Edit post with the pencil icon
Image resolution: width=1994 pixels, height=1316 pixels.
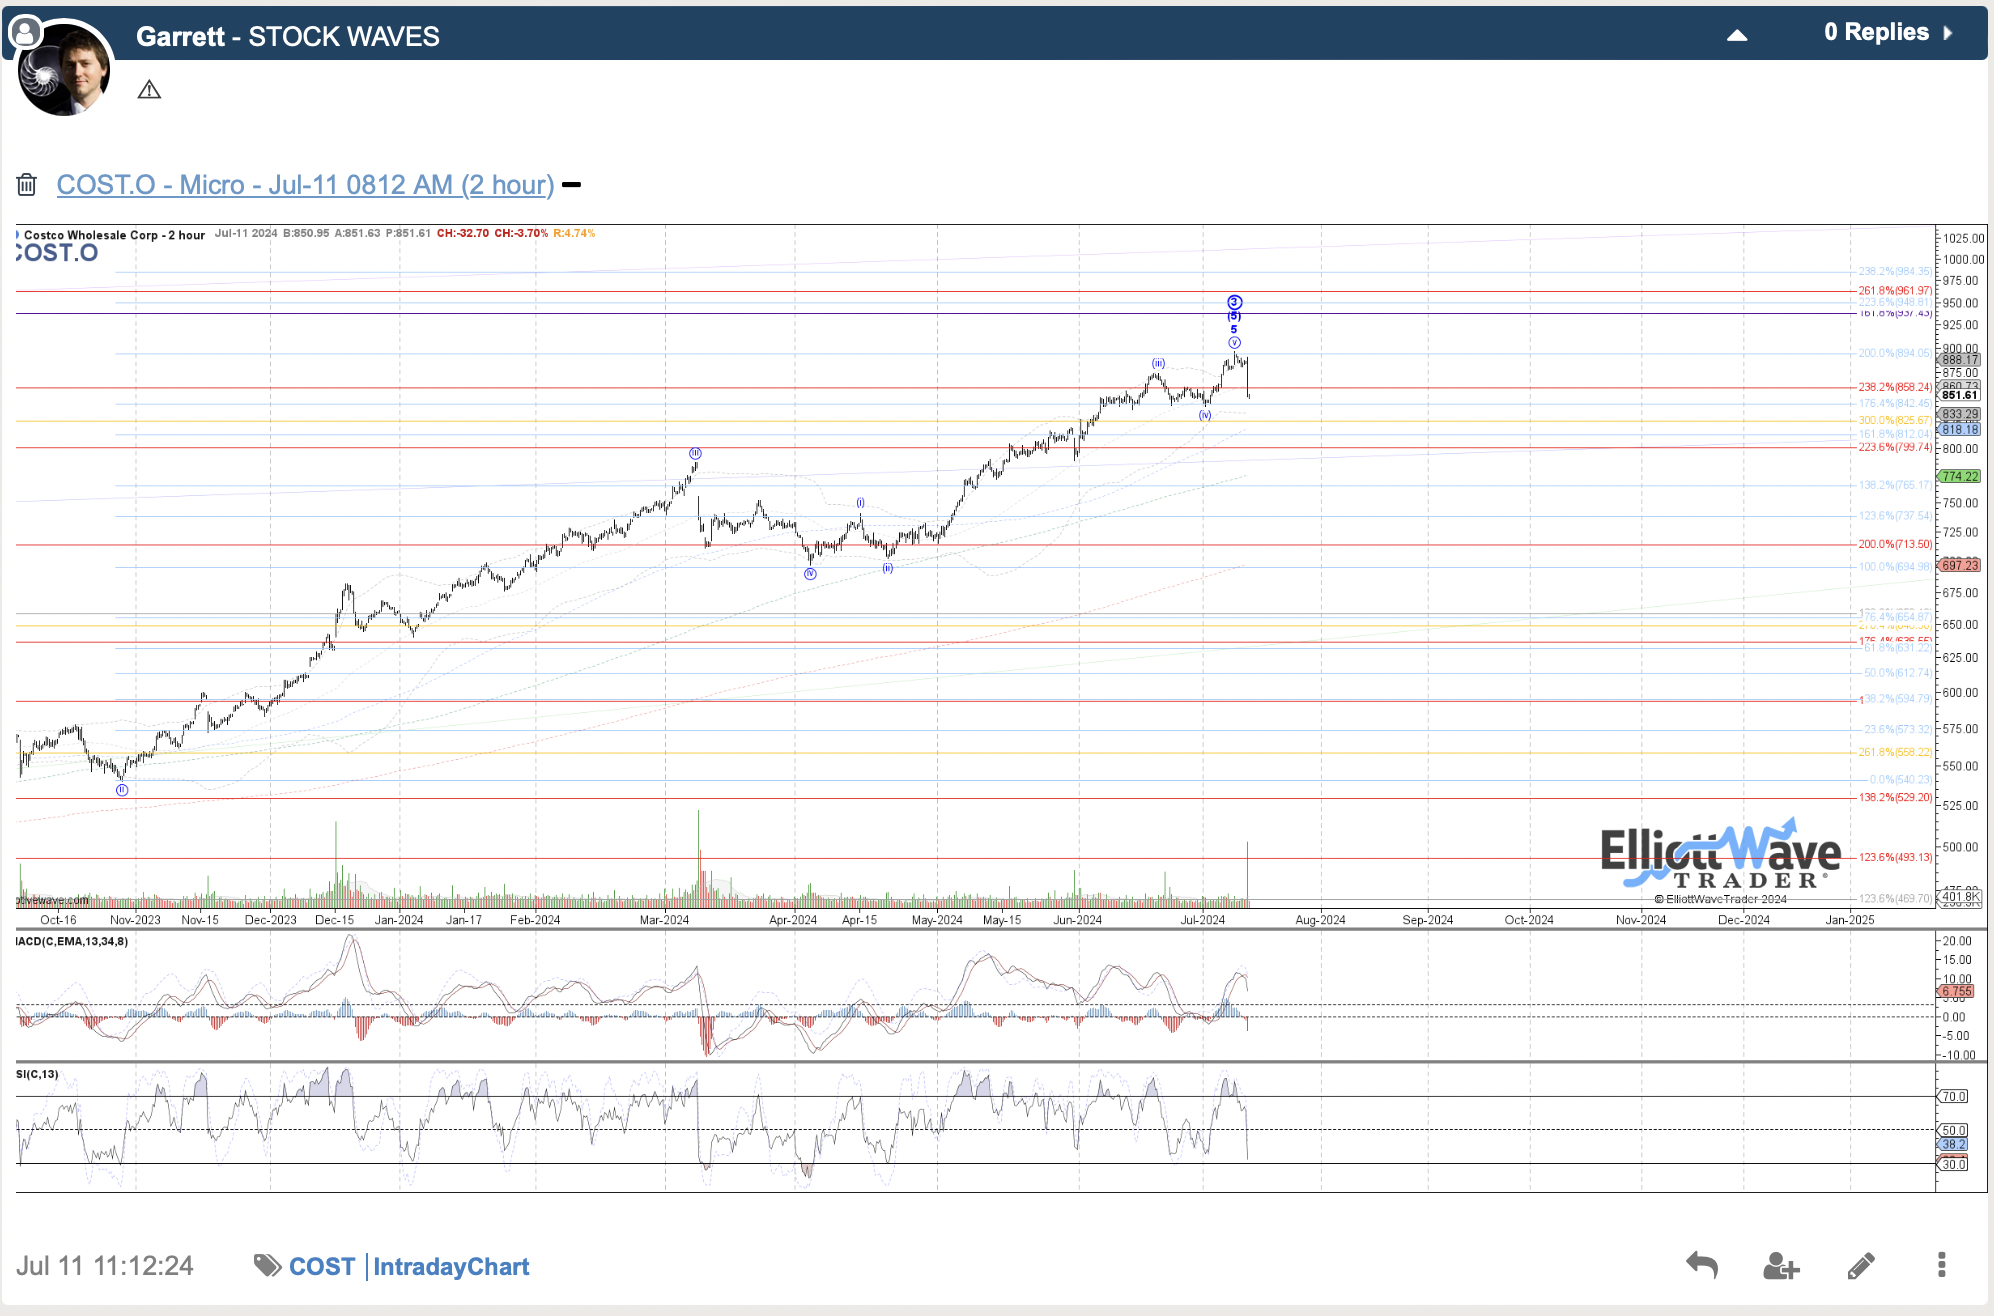pyautogui.click(x=1861, y=1266)
